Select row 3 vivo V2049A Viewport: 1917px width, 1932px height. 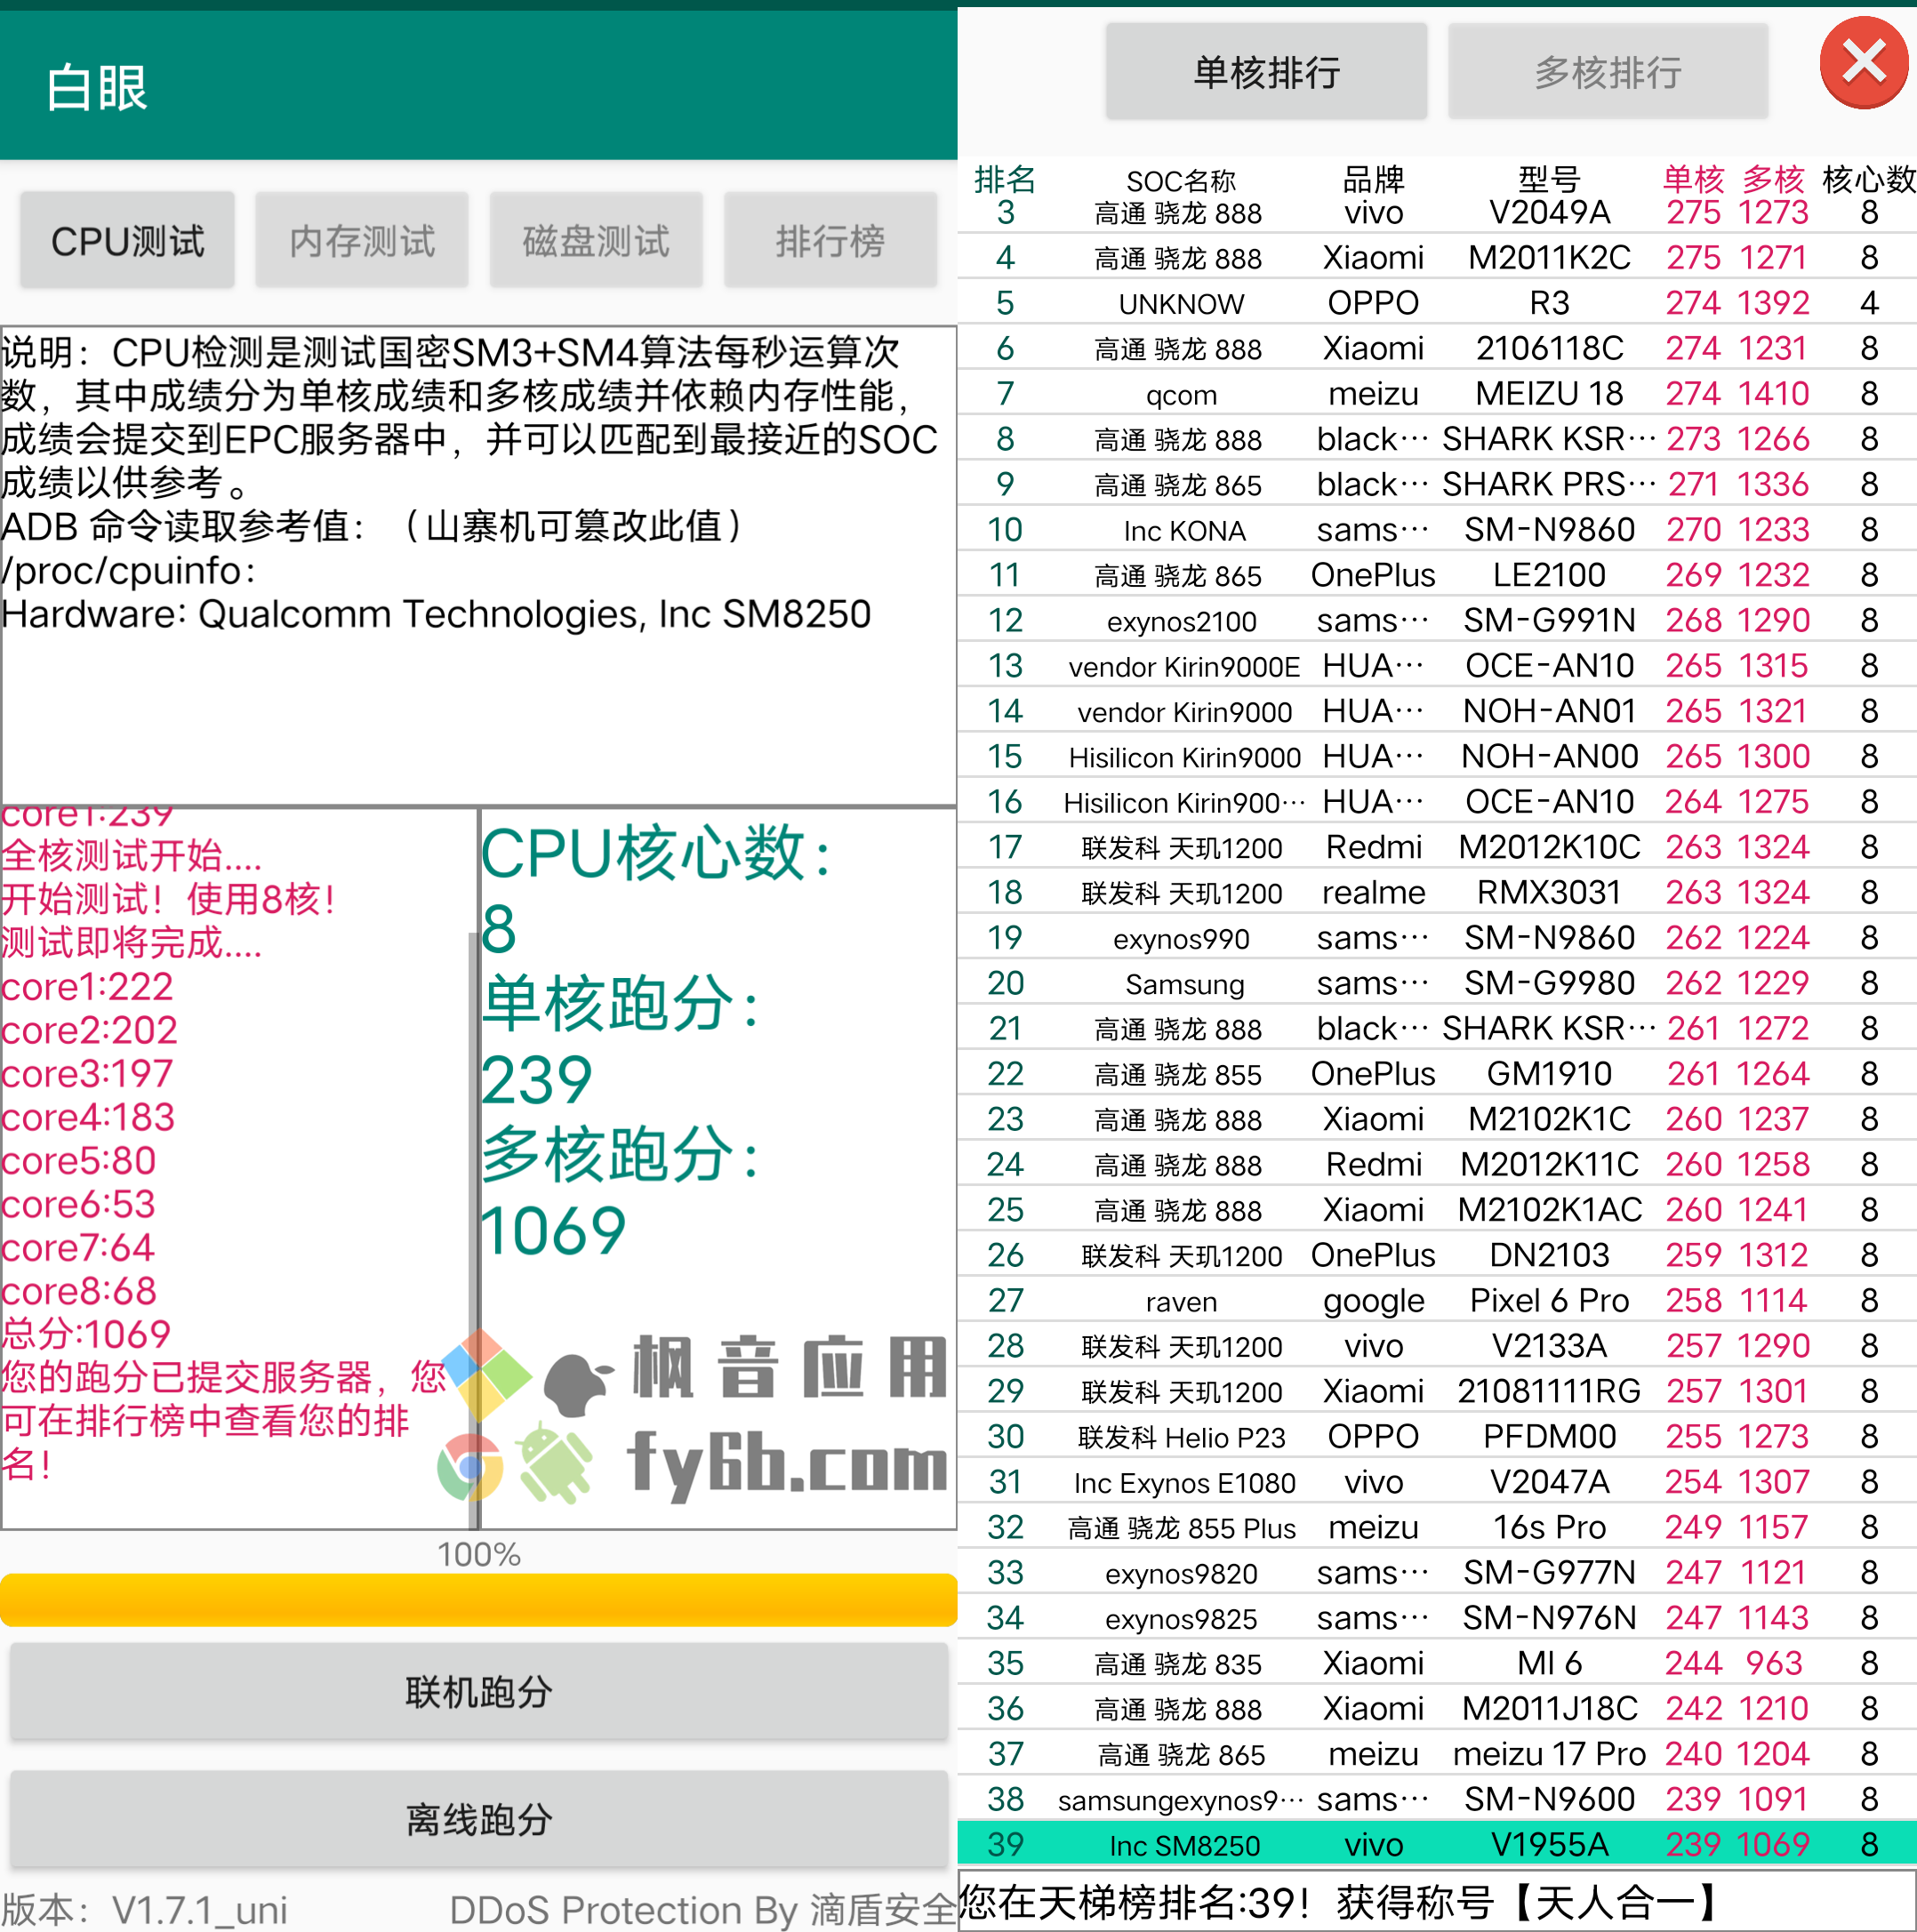pos(1437,212)
